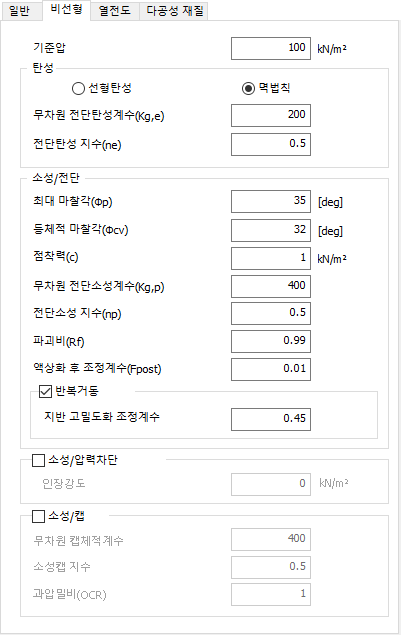Open the 열전도 tab

[x=115, y=11]
